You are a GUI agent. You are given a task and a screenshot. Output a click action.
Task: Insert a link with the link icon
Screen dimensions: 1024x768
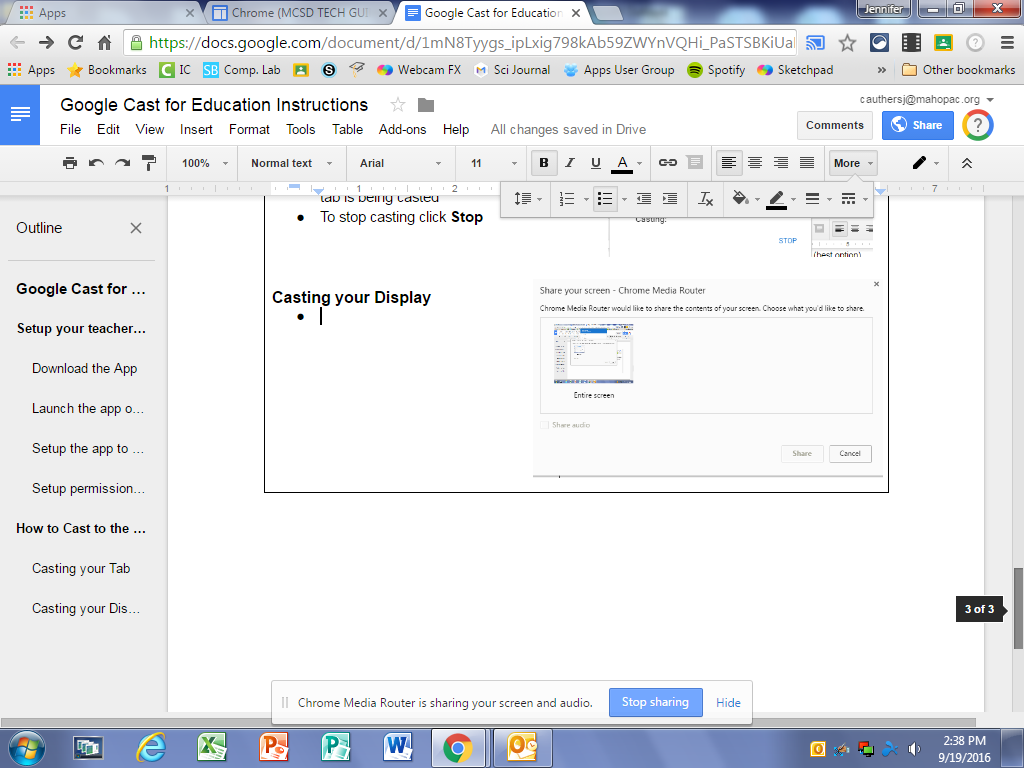tap(667, 163)
